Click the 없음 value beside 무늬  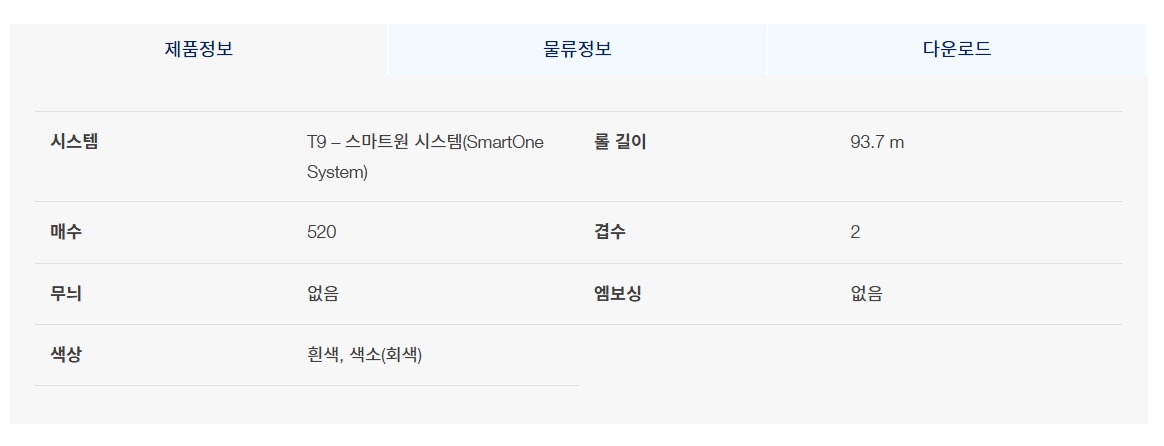pos(323,294)
